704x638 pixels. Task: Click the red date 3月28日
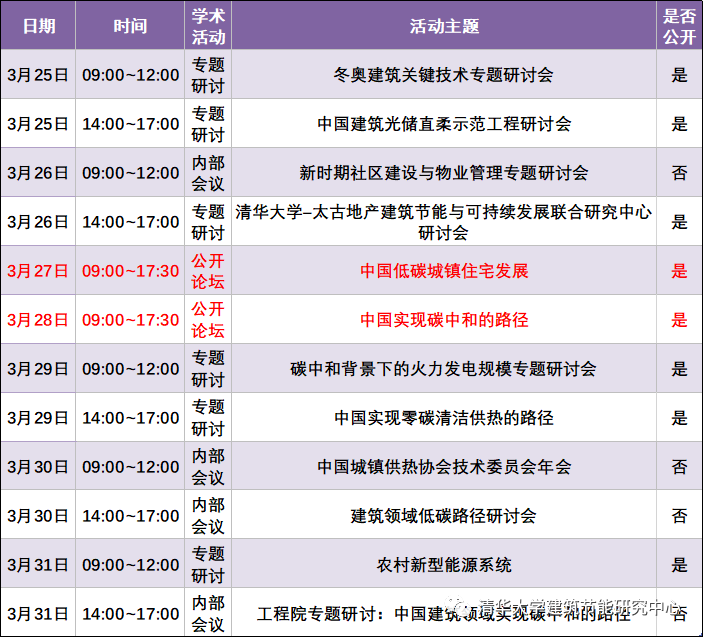click(38, 320)
